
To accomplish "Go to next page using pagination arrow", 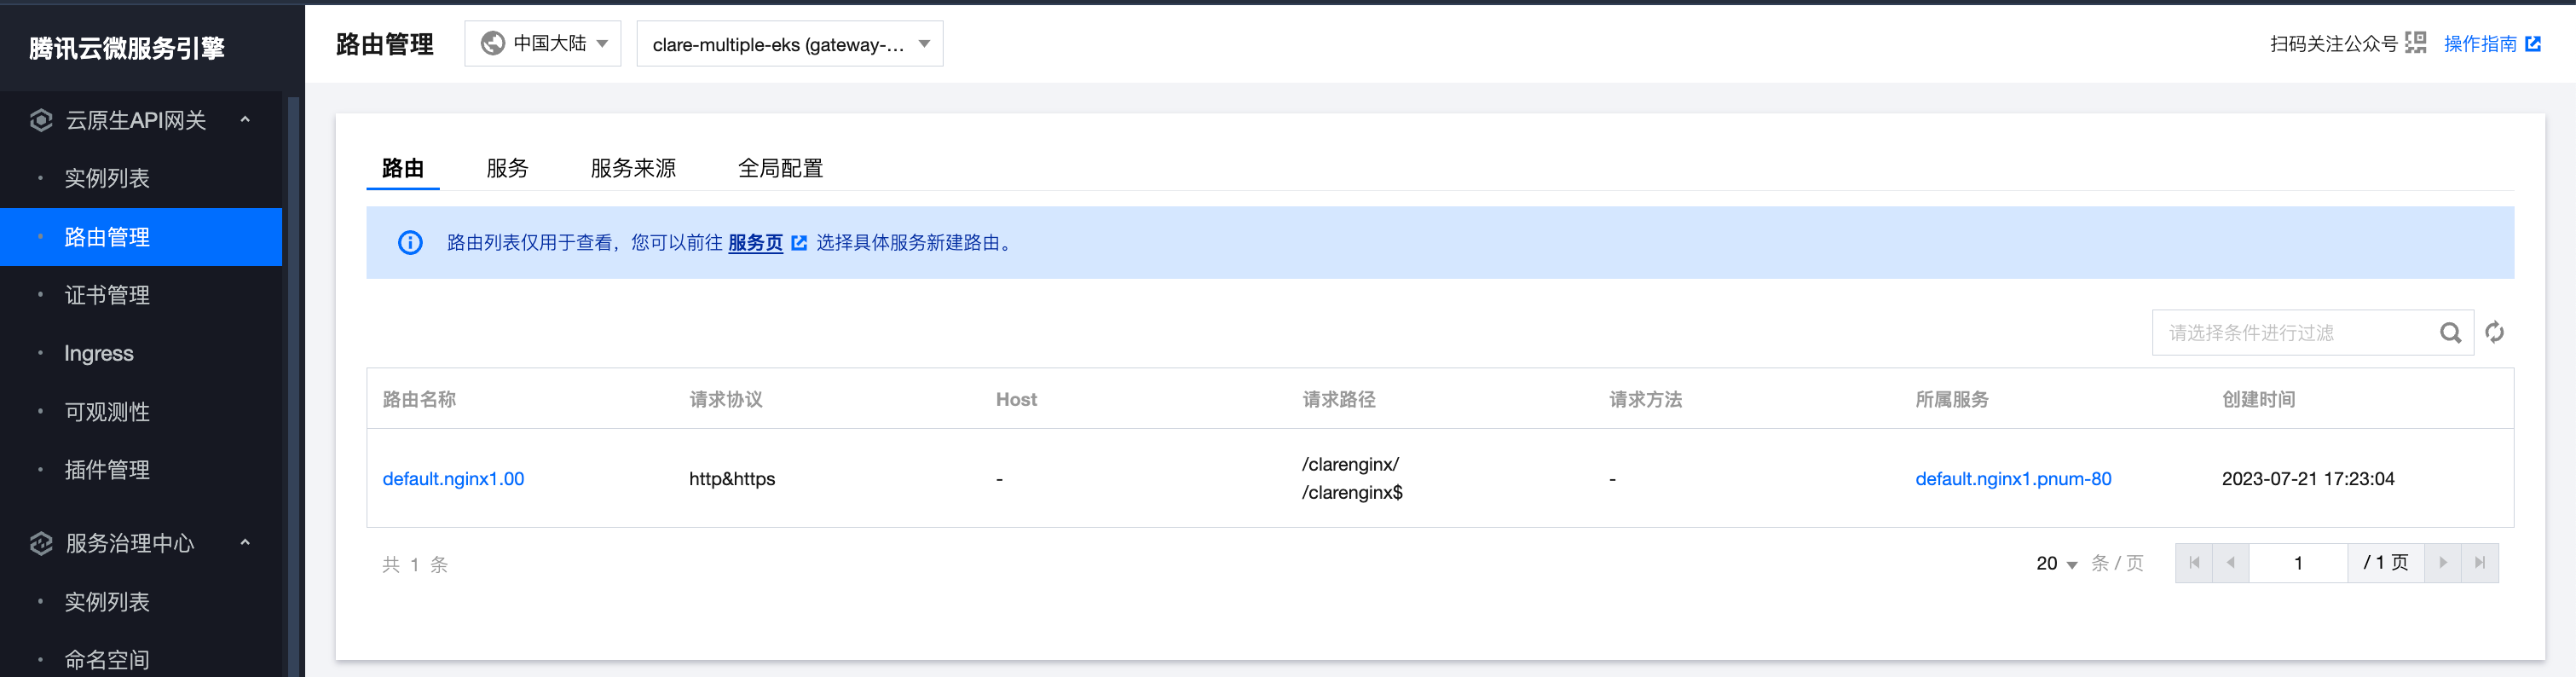I will click(2442, 563).
